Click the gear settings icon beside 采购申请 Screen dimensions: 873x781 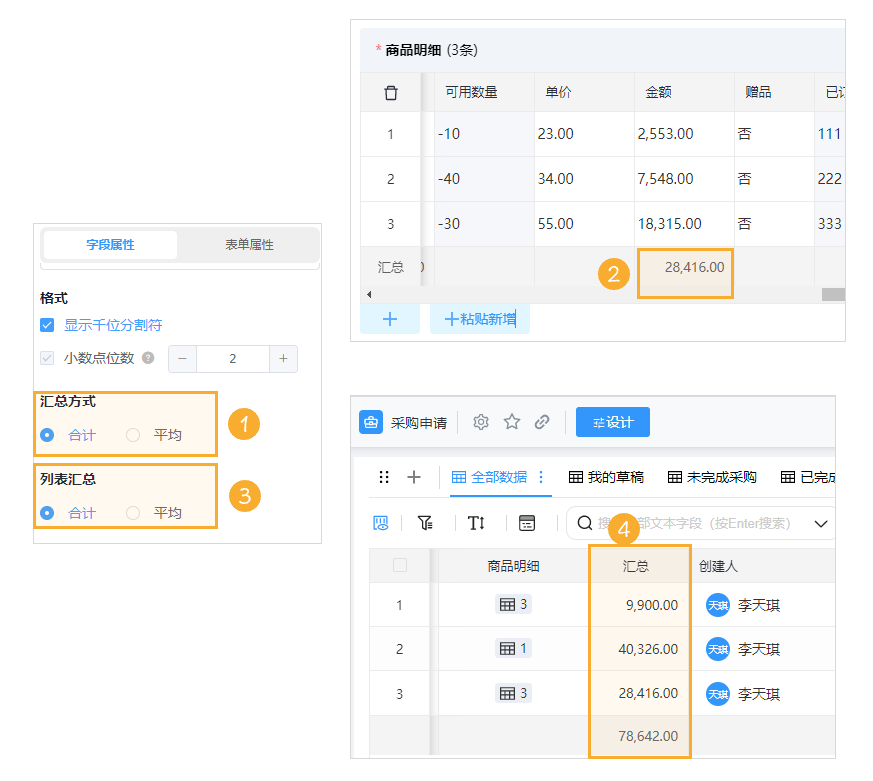481,422
